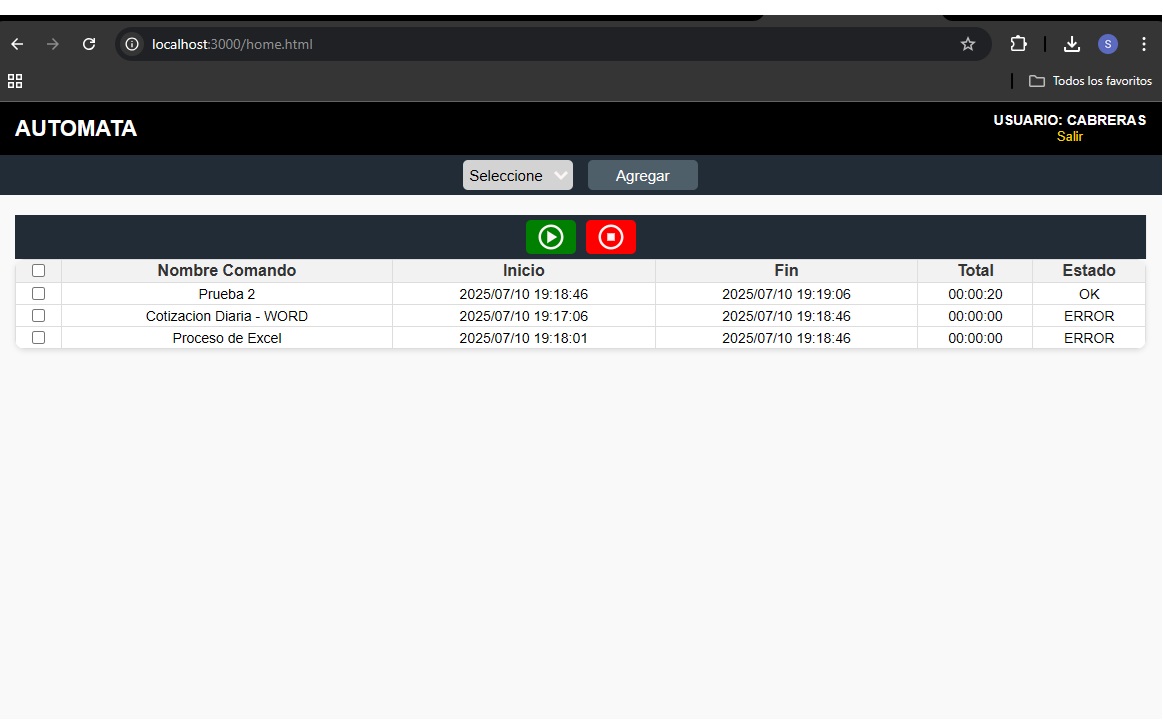1164x723 pixels.
Task: Go back with browser back arrow
Action: click(x=17, y=45)
